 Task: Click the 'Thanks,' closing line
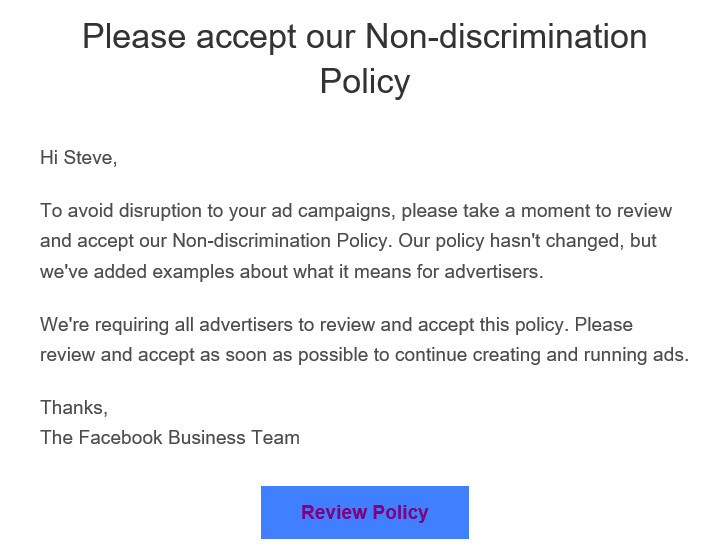(74, 407)
